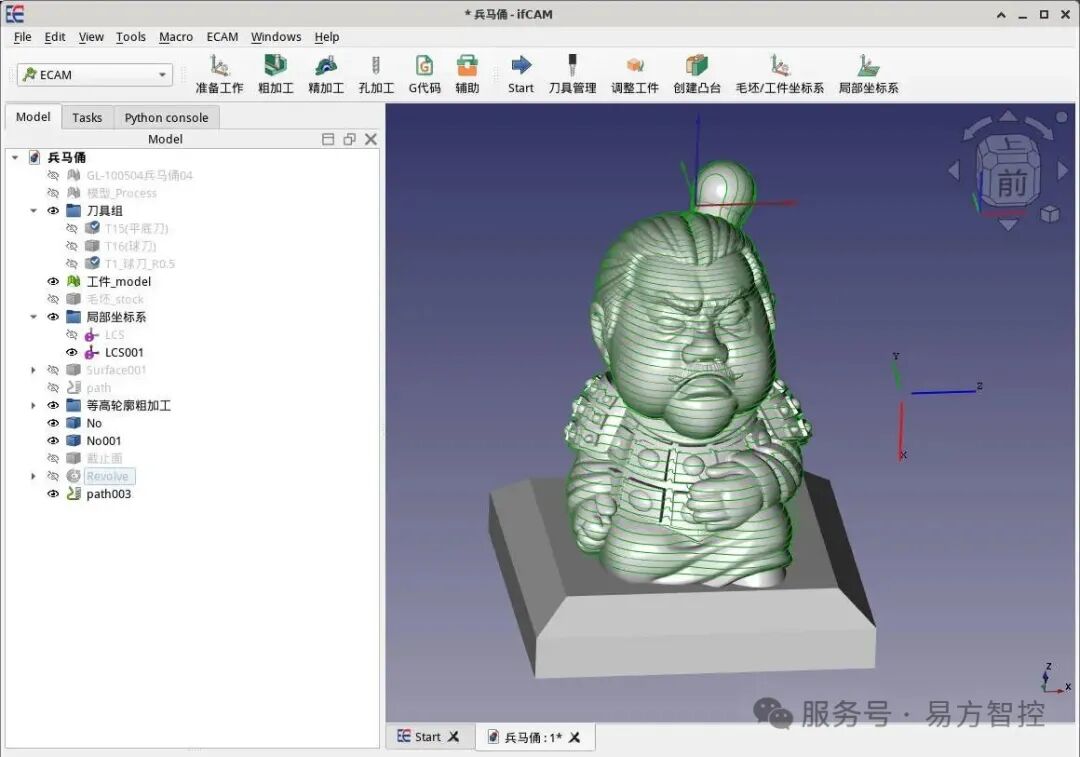Click the 创建凸台 create boss icon
Screen dimensions: 1080x757
[x=697, y=74]
